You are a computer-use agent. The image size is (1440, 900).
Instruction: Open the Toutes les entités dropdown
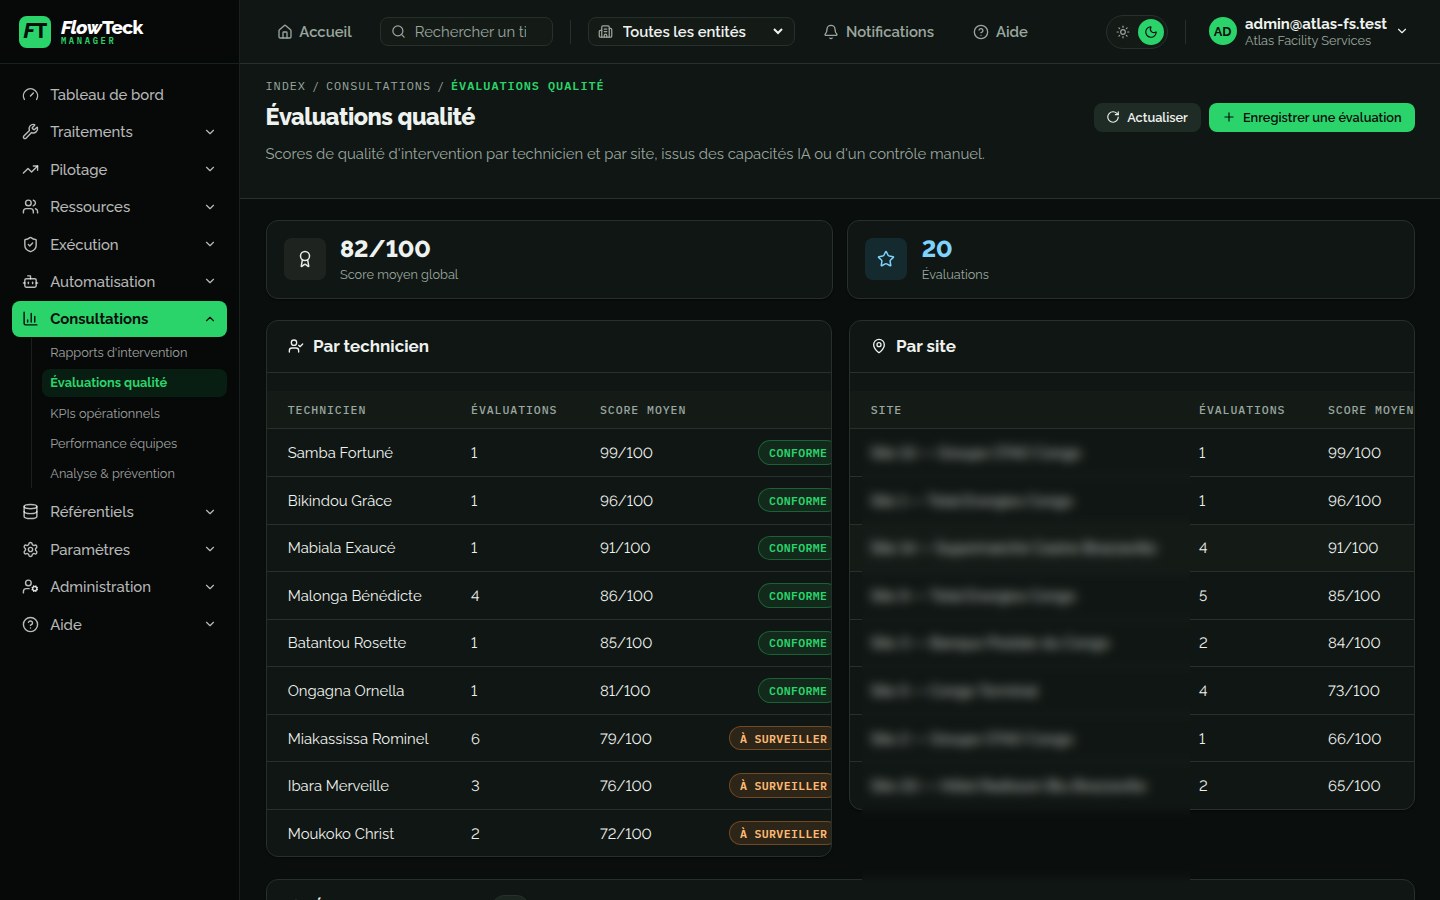pos(691,32)
